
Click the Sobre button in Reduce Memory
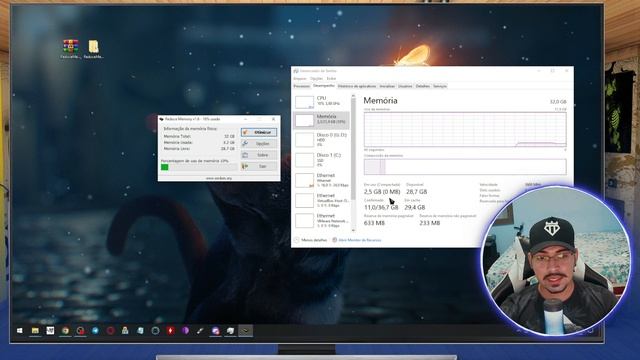tap(259, 155)
